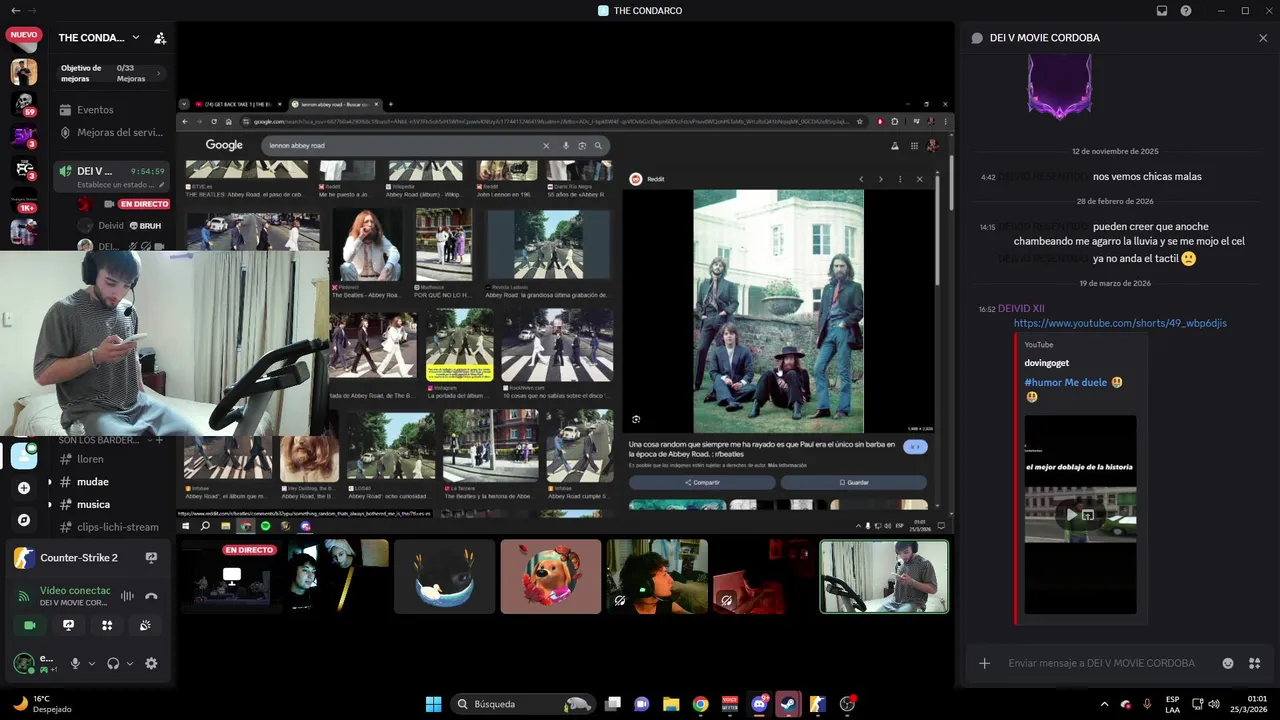1280x720 pixels.
Task: Open the soundboard icon in voice panel
Action: (145, 625)
